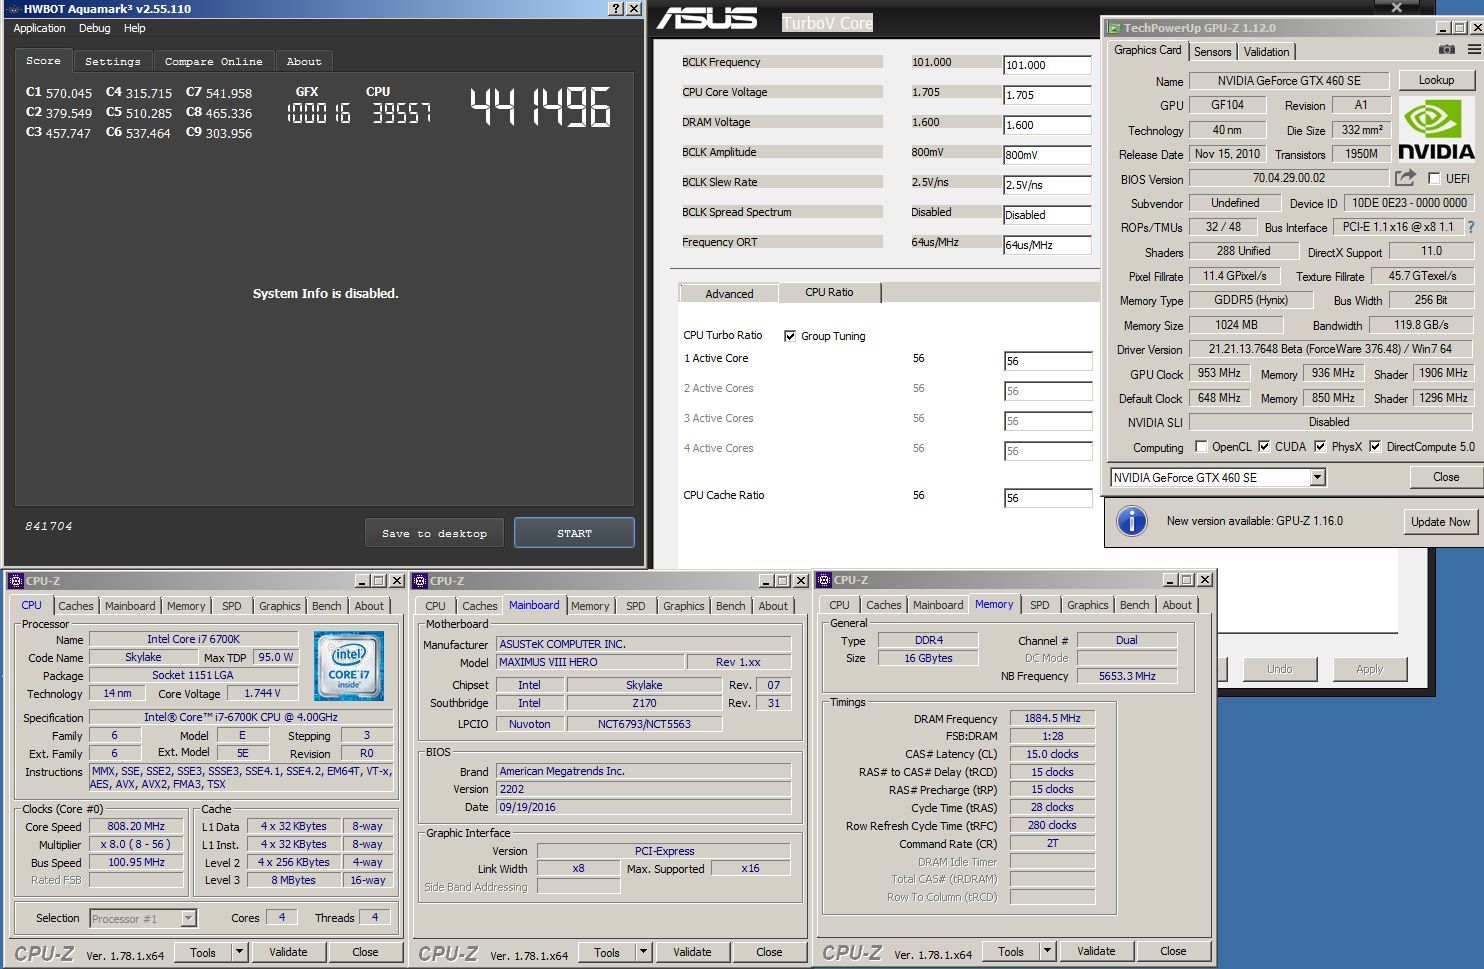Click Update Now button in GPU-Z
Screen dimensions: 1484x969
(x=1440, y=521)
